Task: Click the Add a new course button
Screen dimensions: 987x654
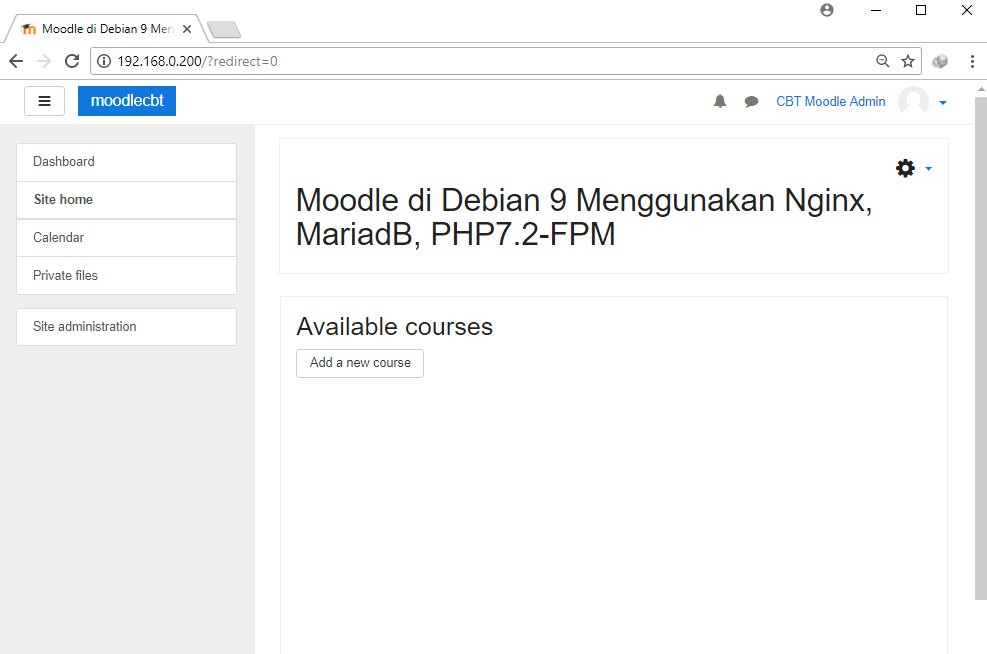Action: coord(359,363)
